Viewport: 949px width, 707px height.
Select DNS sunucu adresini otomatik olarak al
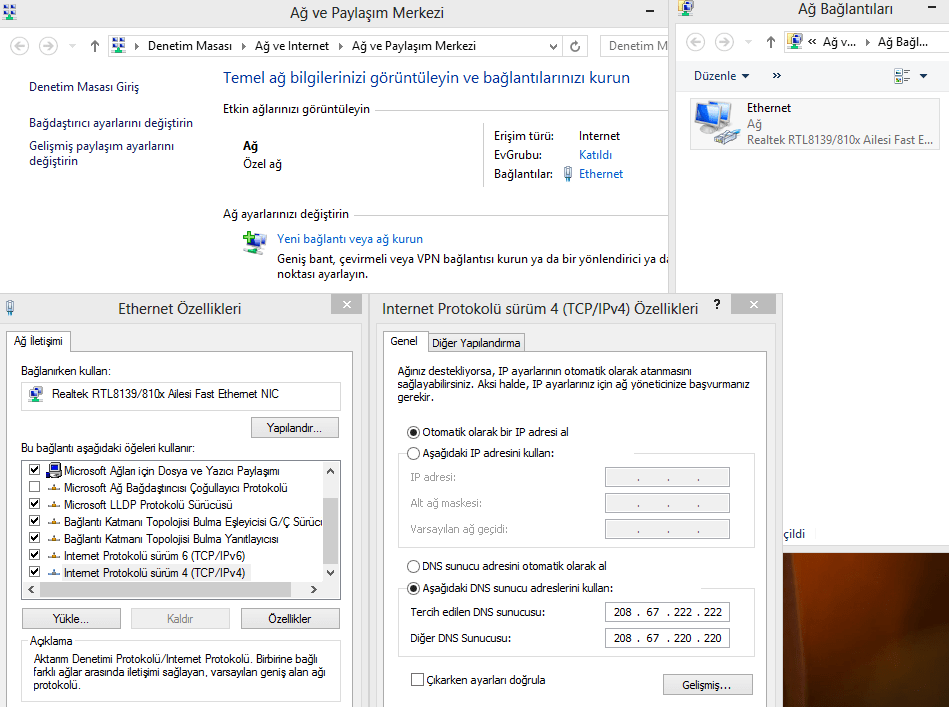pos(413,567)
